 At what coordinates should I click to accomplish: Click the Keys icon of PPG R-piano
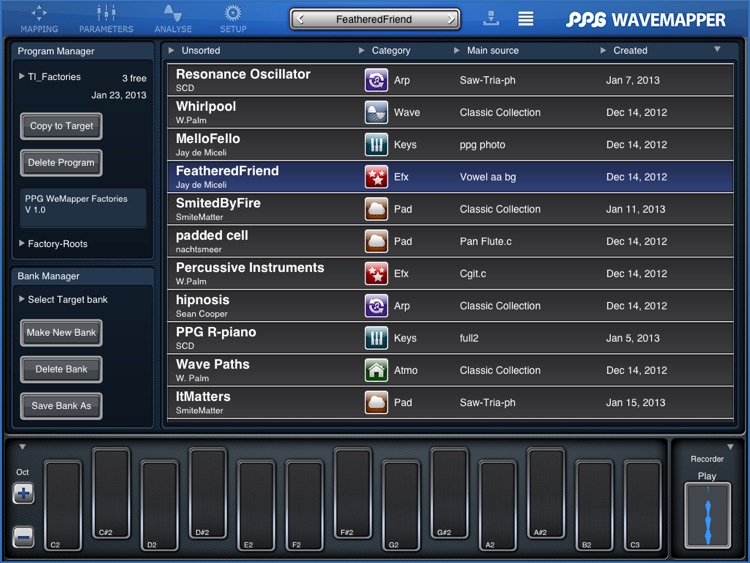(x=376, y=338)
